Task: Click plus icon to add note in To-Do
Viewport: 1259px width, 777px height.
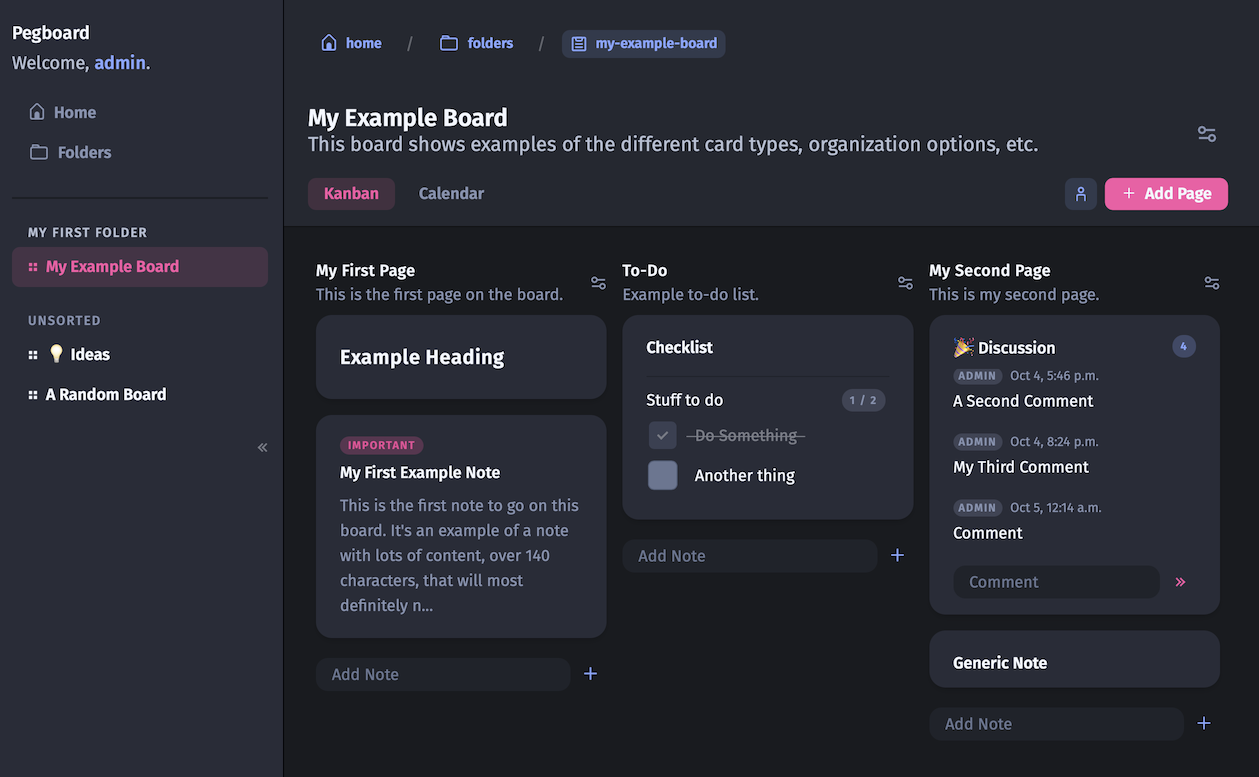Action: click(x=897, y=555)
